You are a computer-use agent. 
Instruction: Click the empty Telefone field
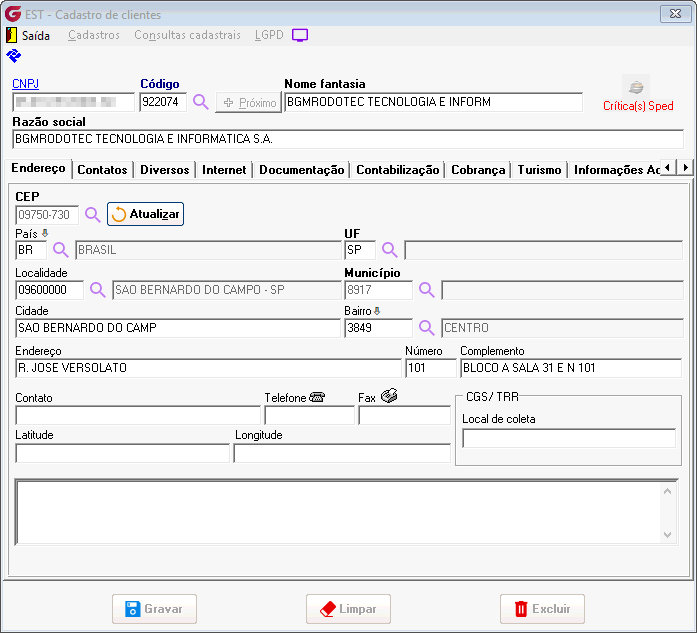[309, 415]
